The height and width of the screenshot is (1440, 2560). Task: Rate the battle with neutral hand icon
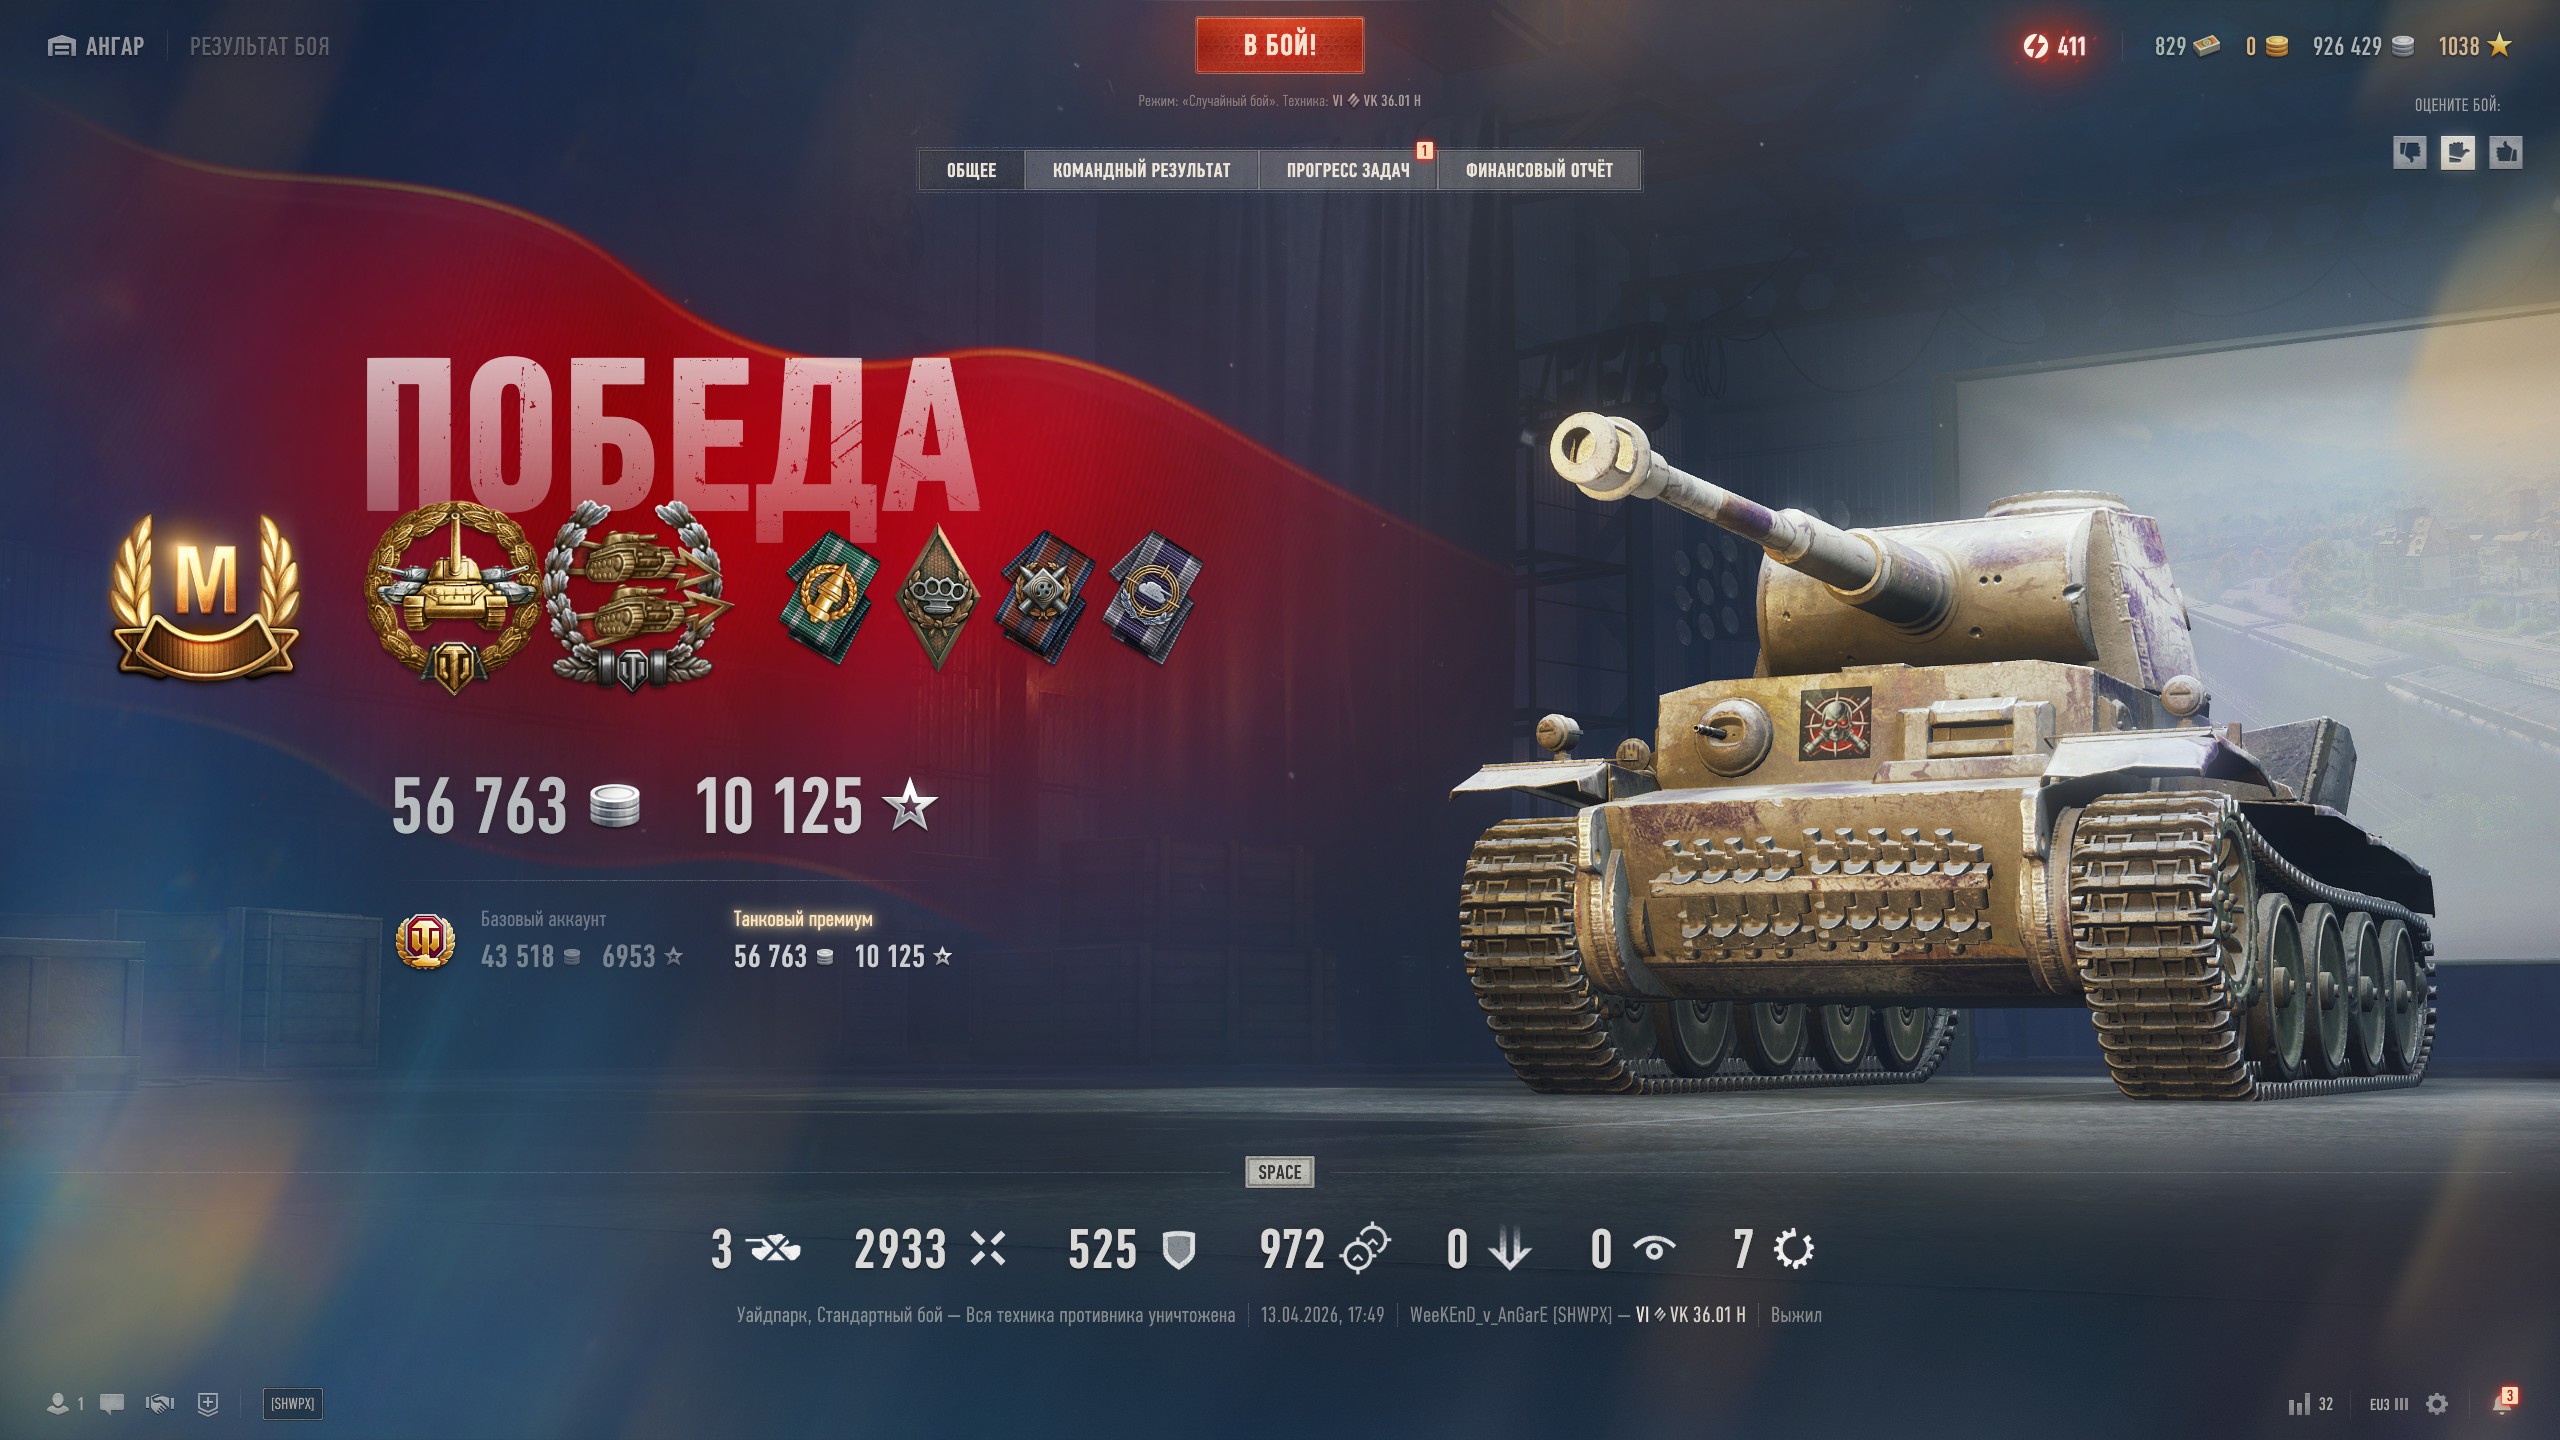(x=2457, y=153)
